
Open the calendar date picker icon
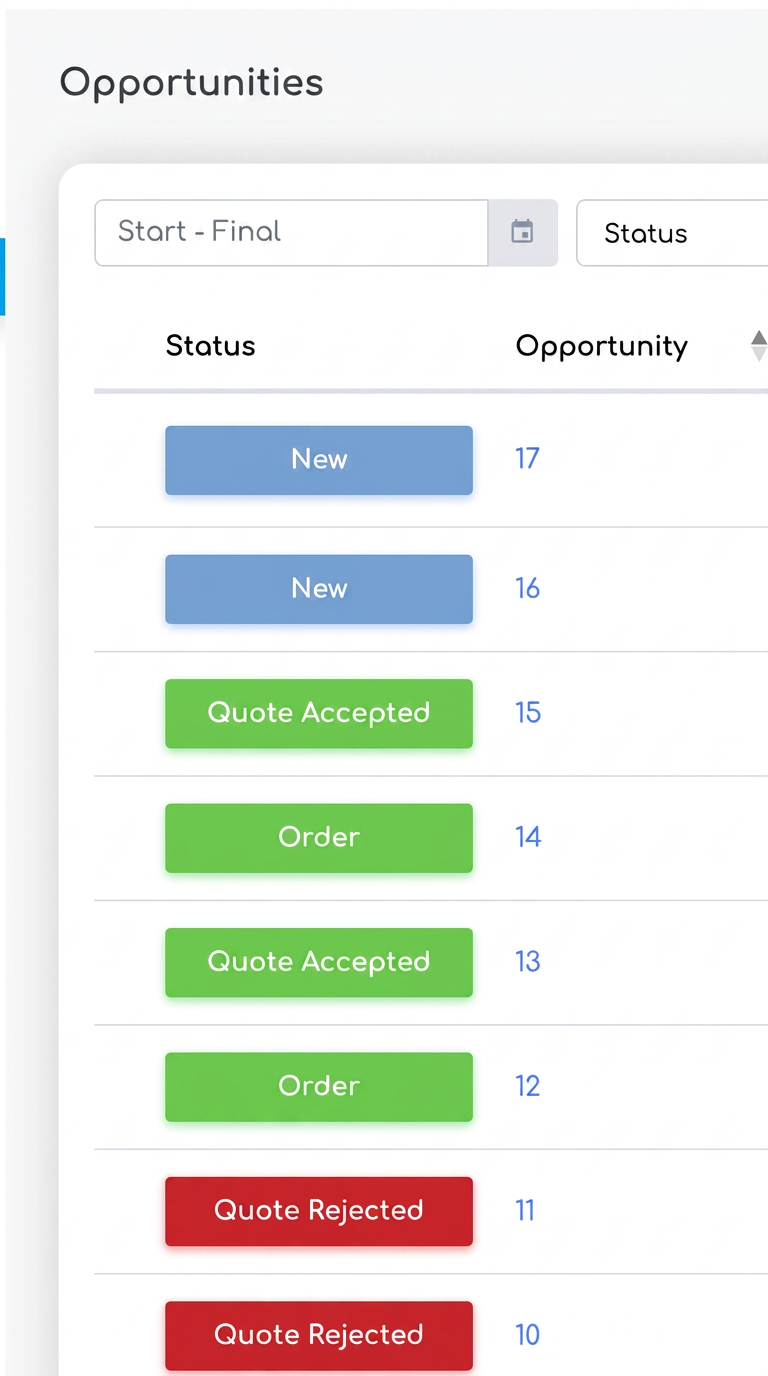pyautogui.click(x=522, y=232)
